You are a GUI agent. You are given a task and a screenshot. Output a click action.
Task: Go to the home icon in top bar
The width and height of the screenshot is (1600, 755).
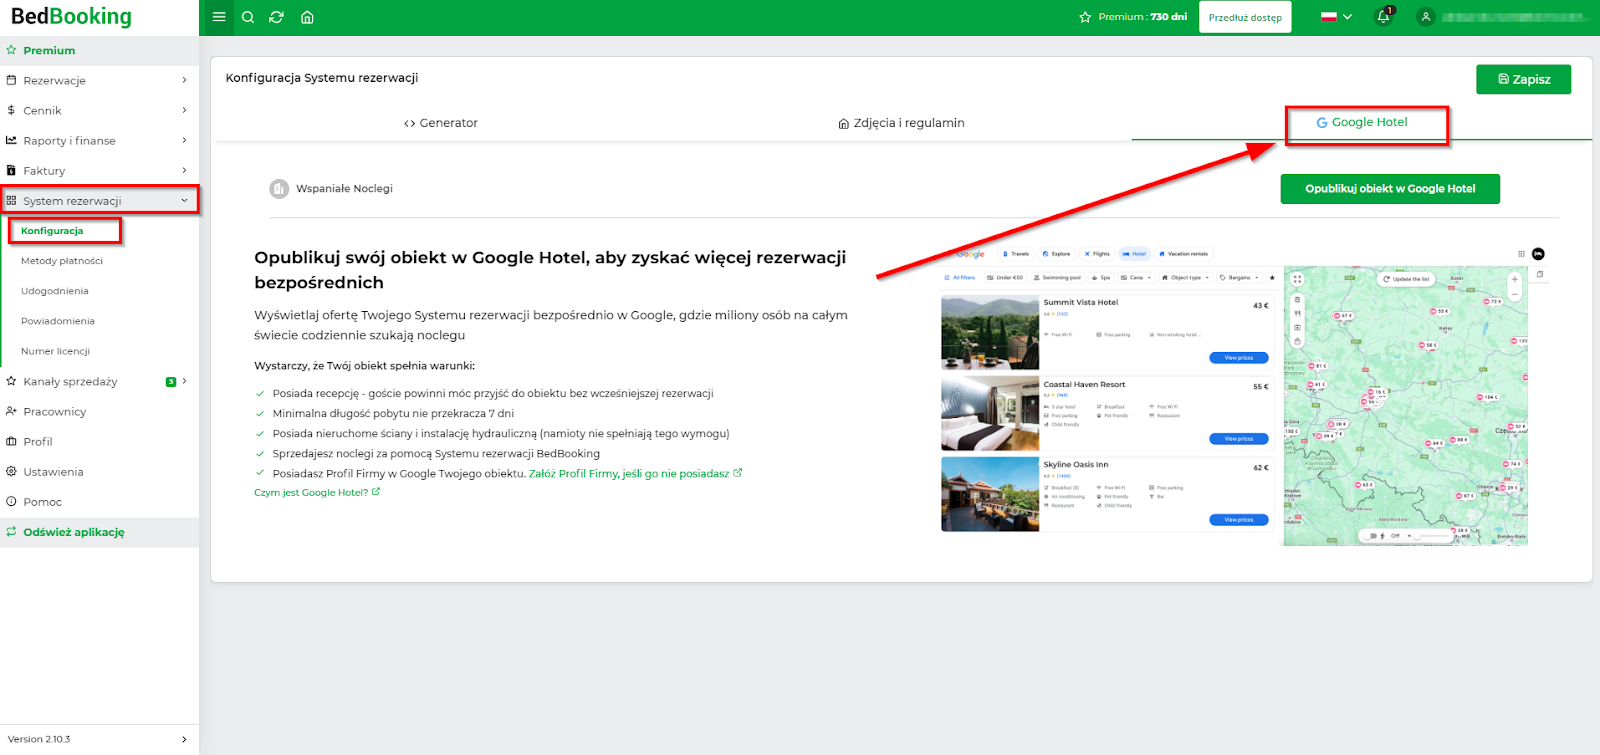click(307, 17)
